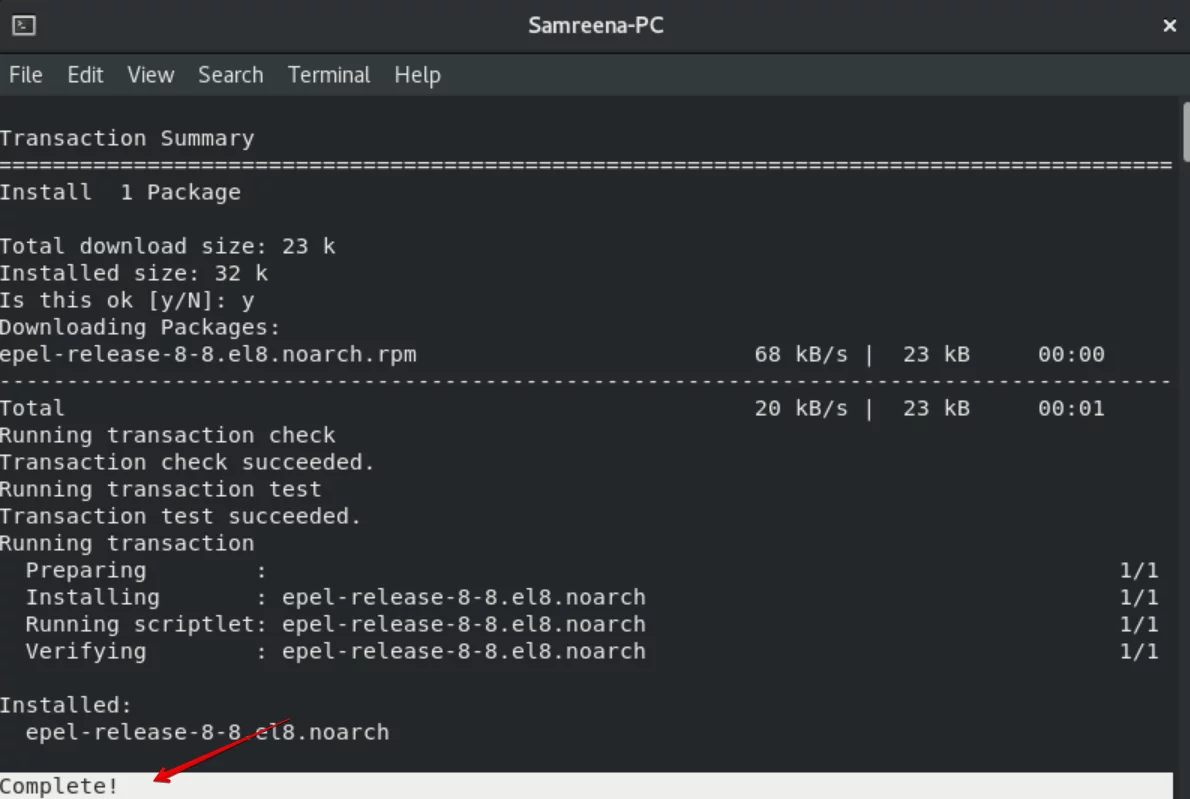The width and height of the screenshot is (1190, 799).
Task: Click the 'Preparing' step label
Action: (86, 571)
